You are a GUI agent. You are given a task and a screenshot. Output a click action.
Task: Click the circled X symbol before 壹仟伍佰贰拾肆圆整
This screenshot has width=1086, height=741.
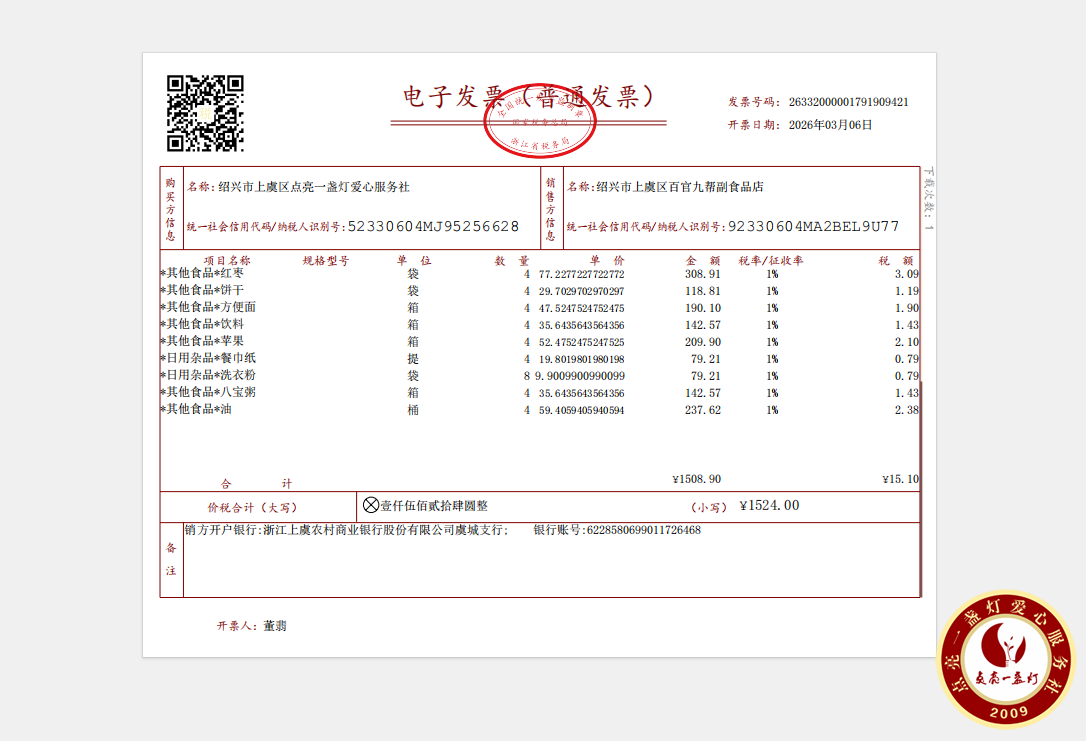(370, 506)
